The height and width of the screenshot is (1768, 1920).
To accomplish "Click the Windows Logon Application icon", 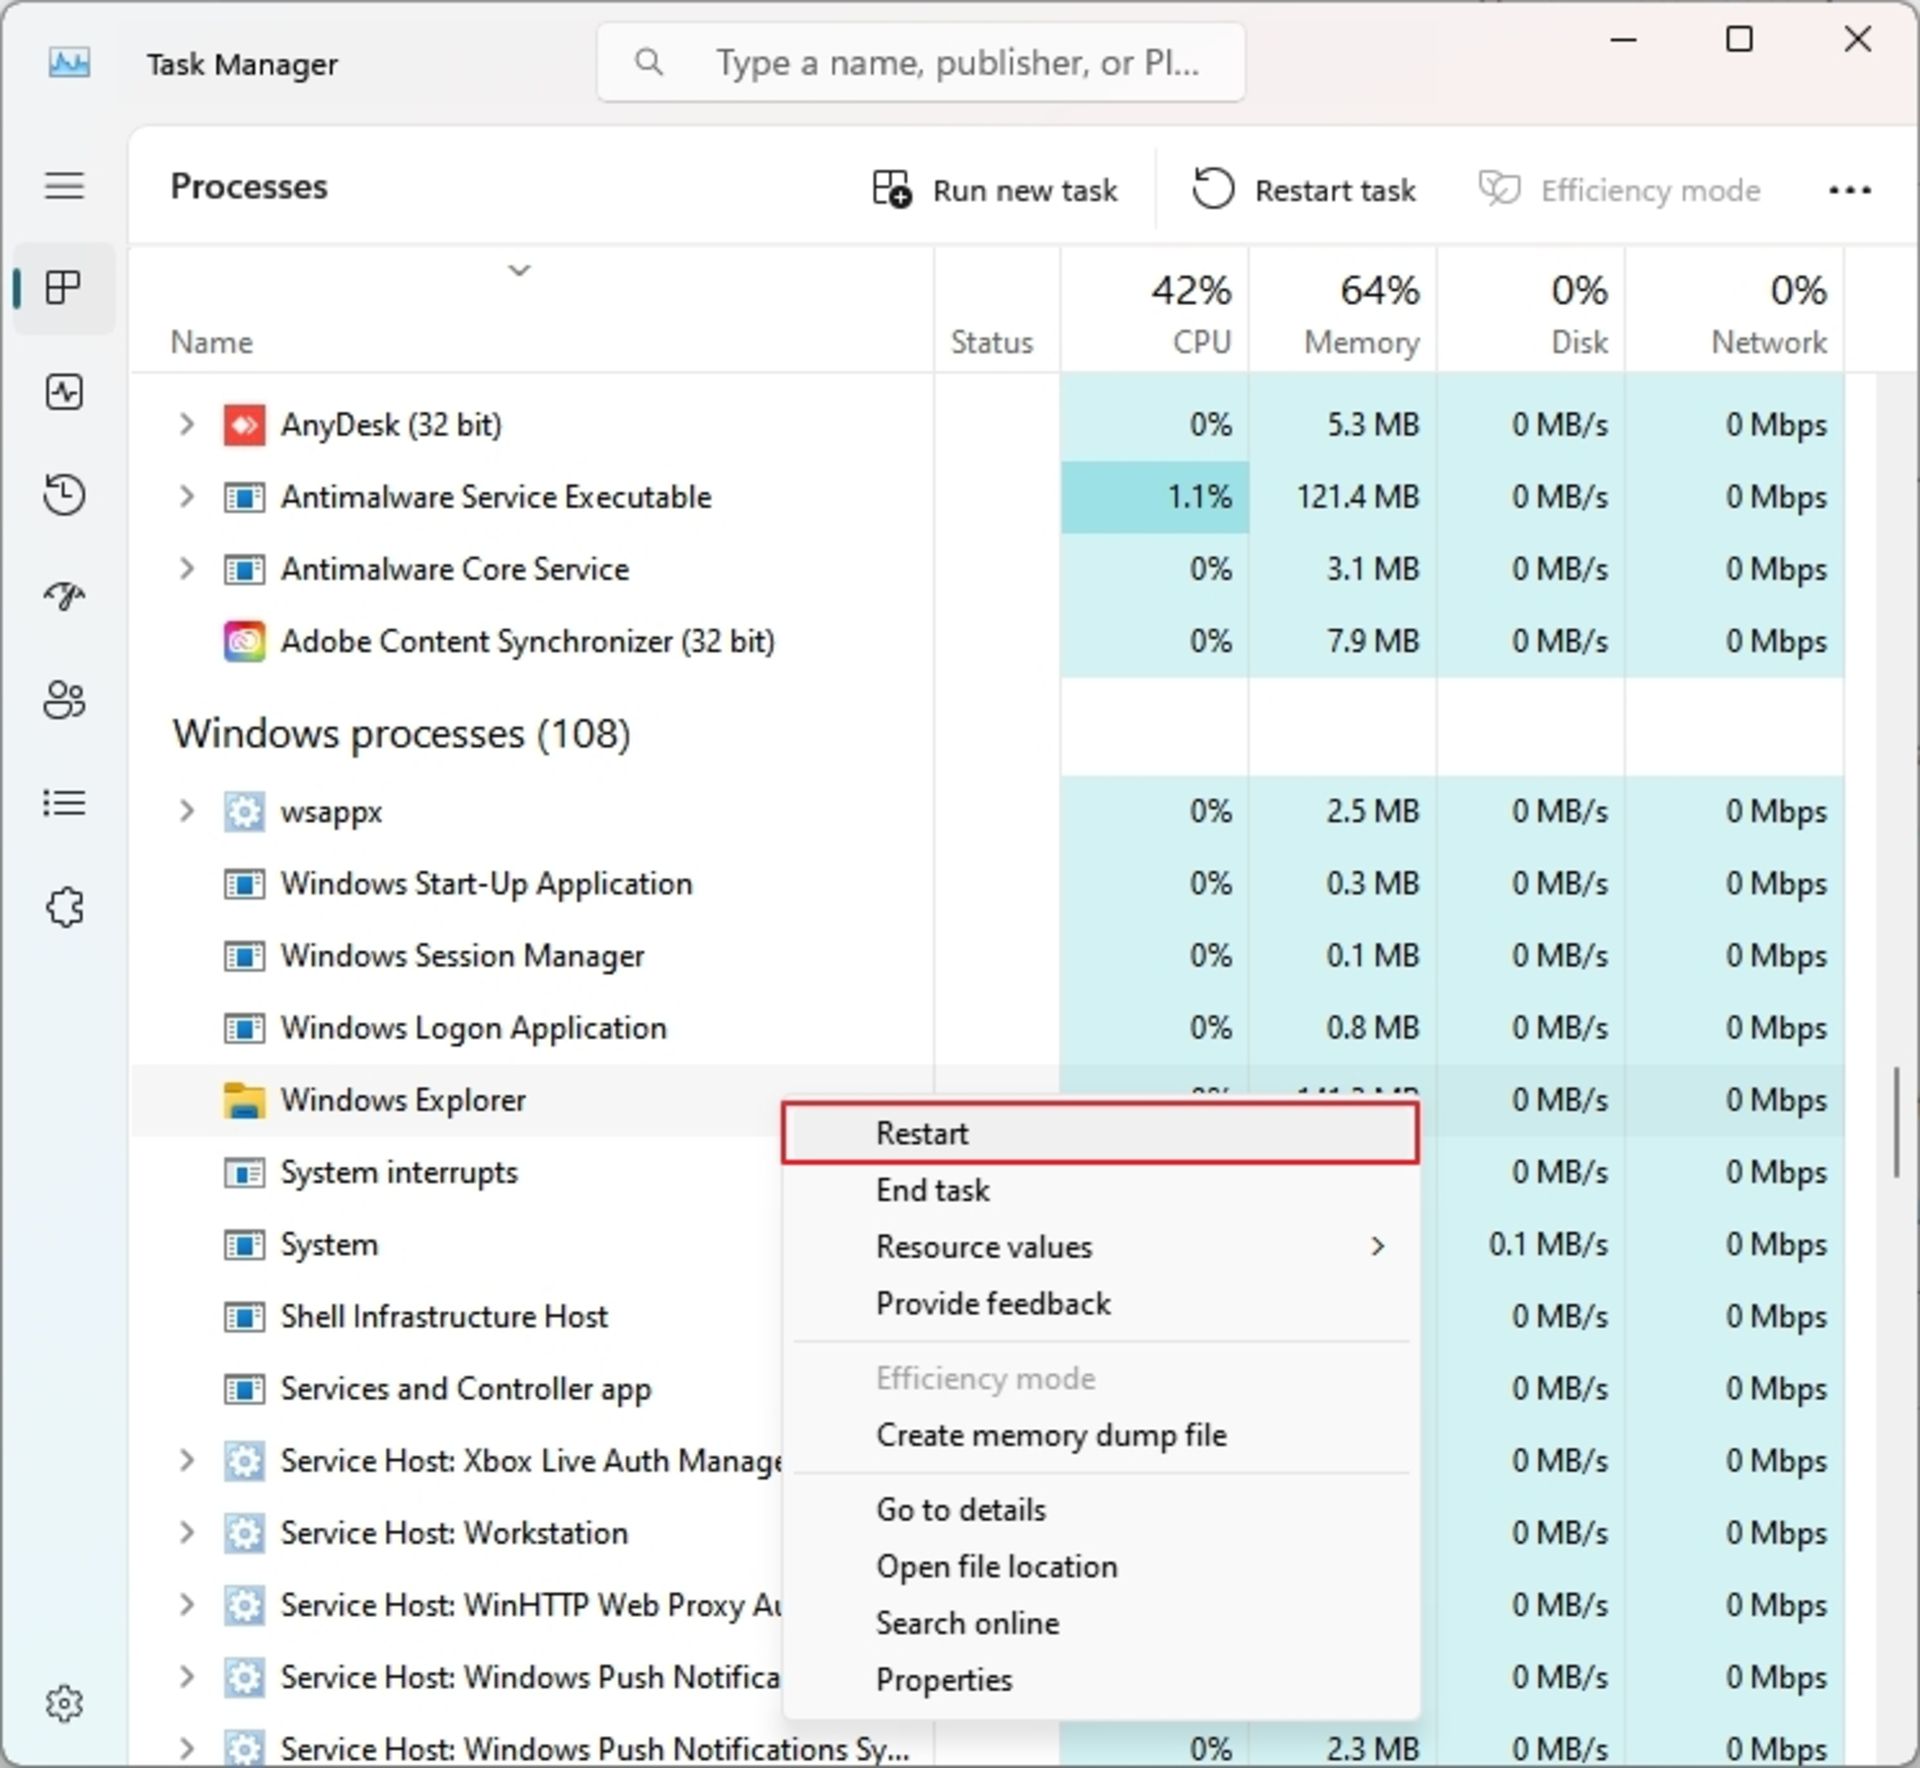I will pos(244,1028).
